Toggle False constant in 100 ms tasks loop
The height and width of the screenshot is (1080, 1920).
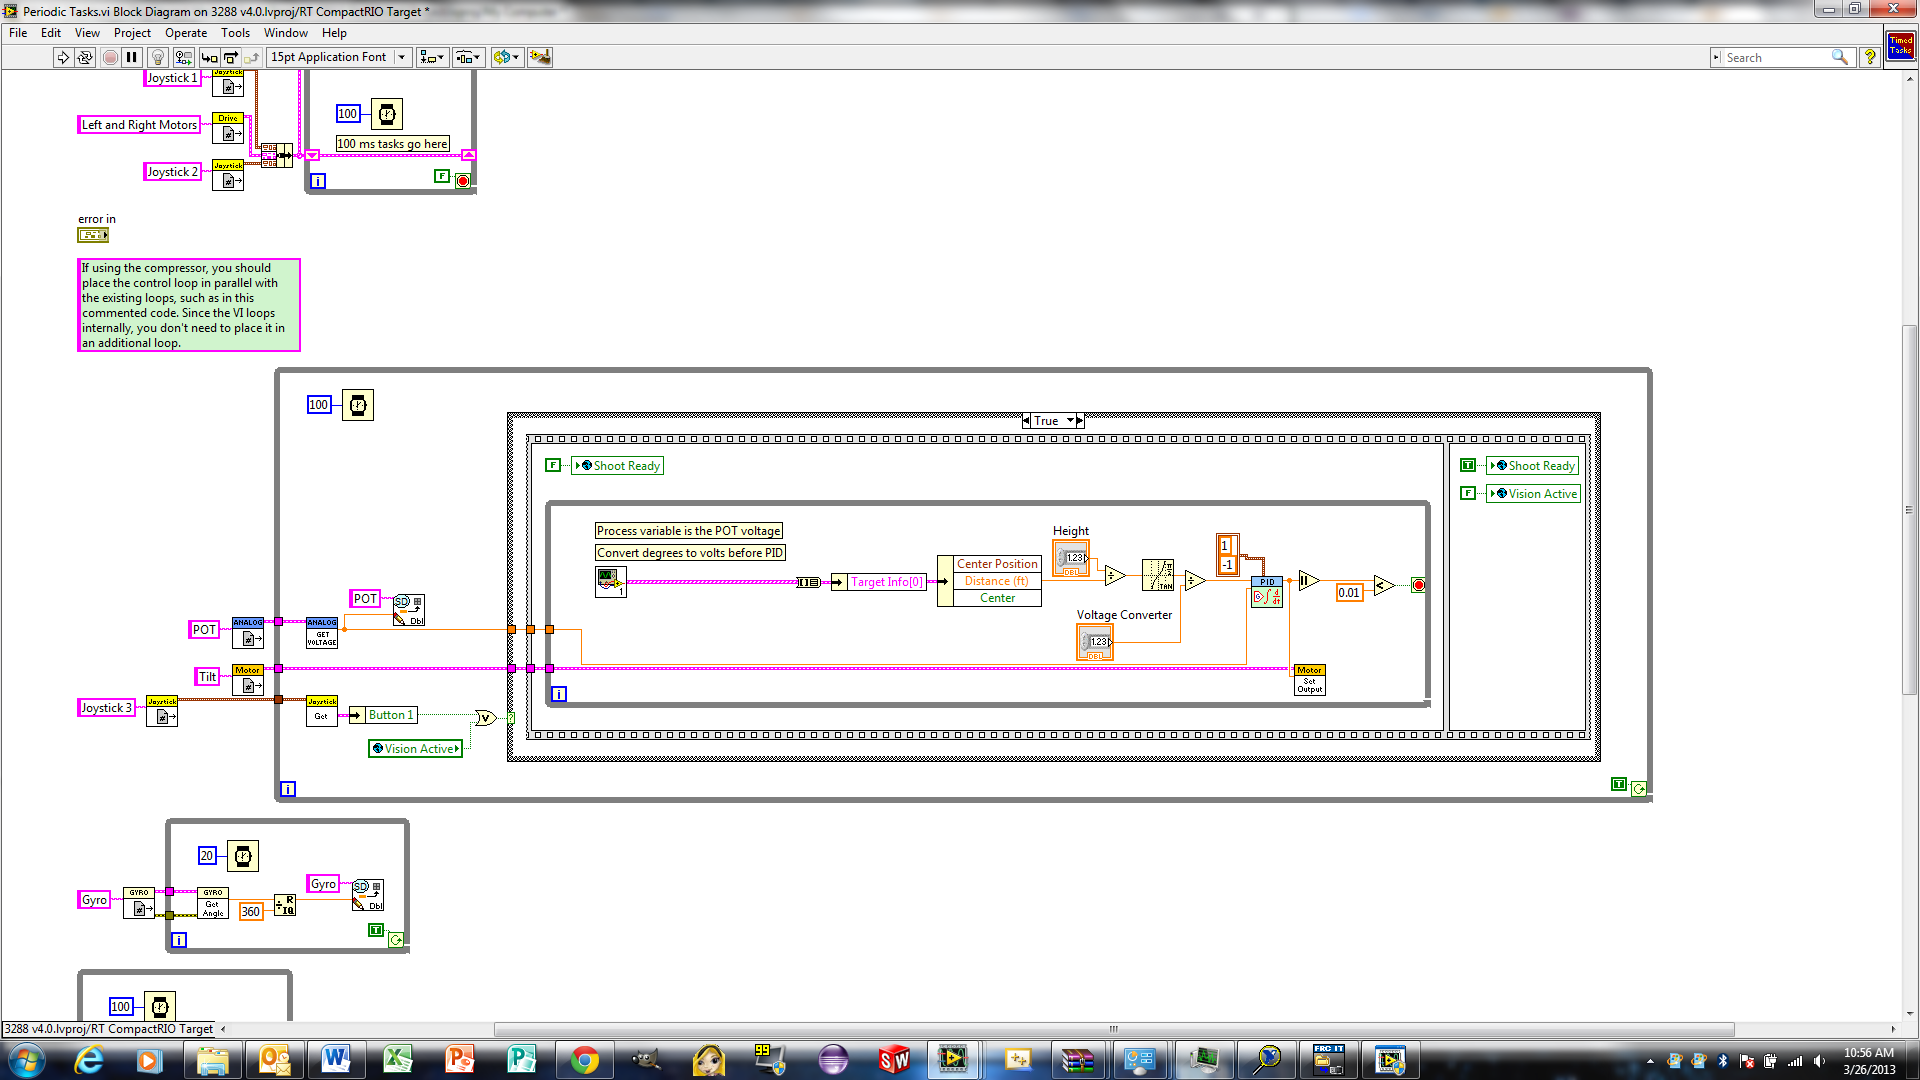tap(442, 176)
